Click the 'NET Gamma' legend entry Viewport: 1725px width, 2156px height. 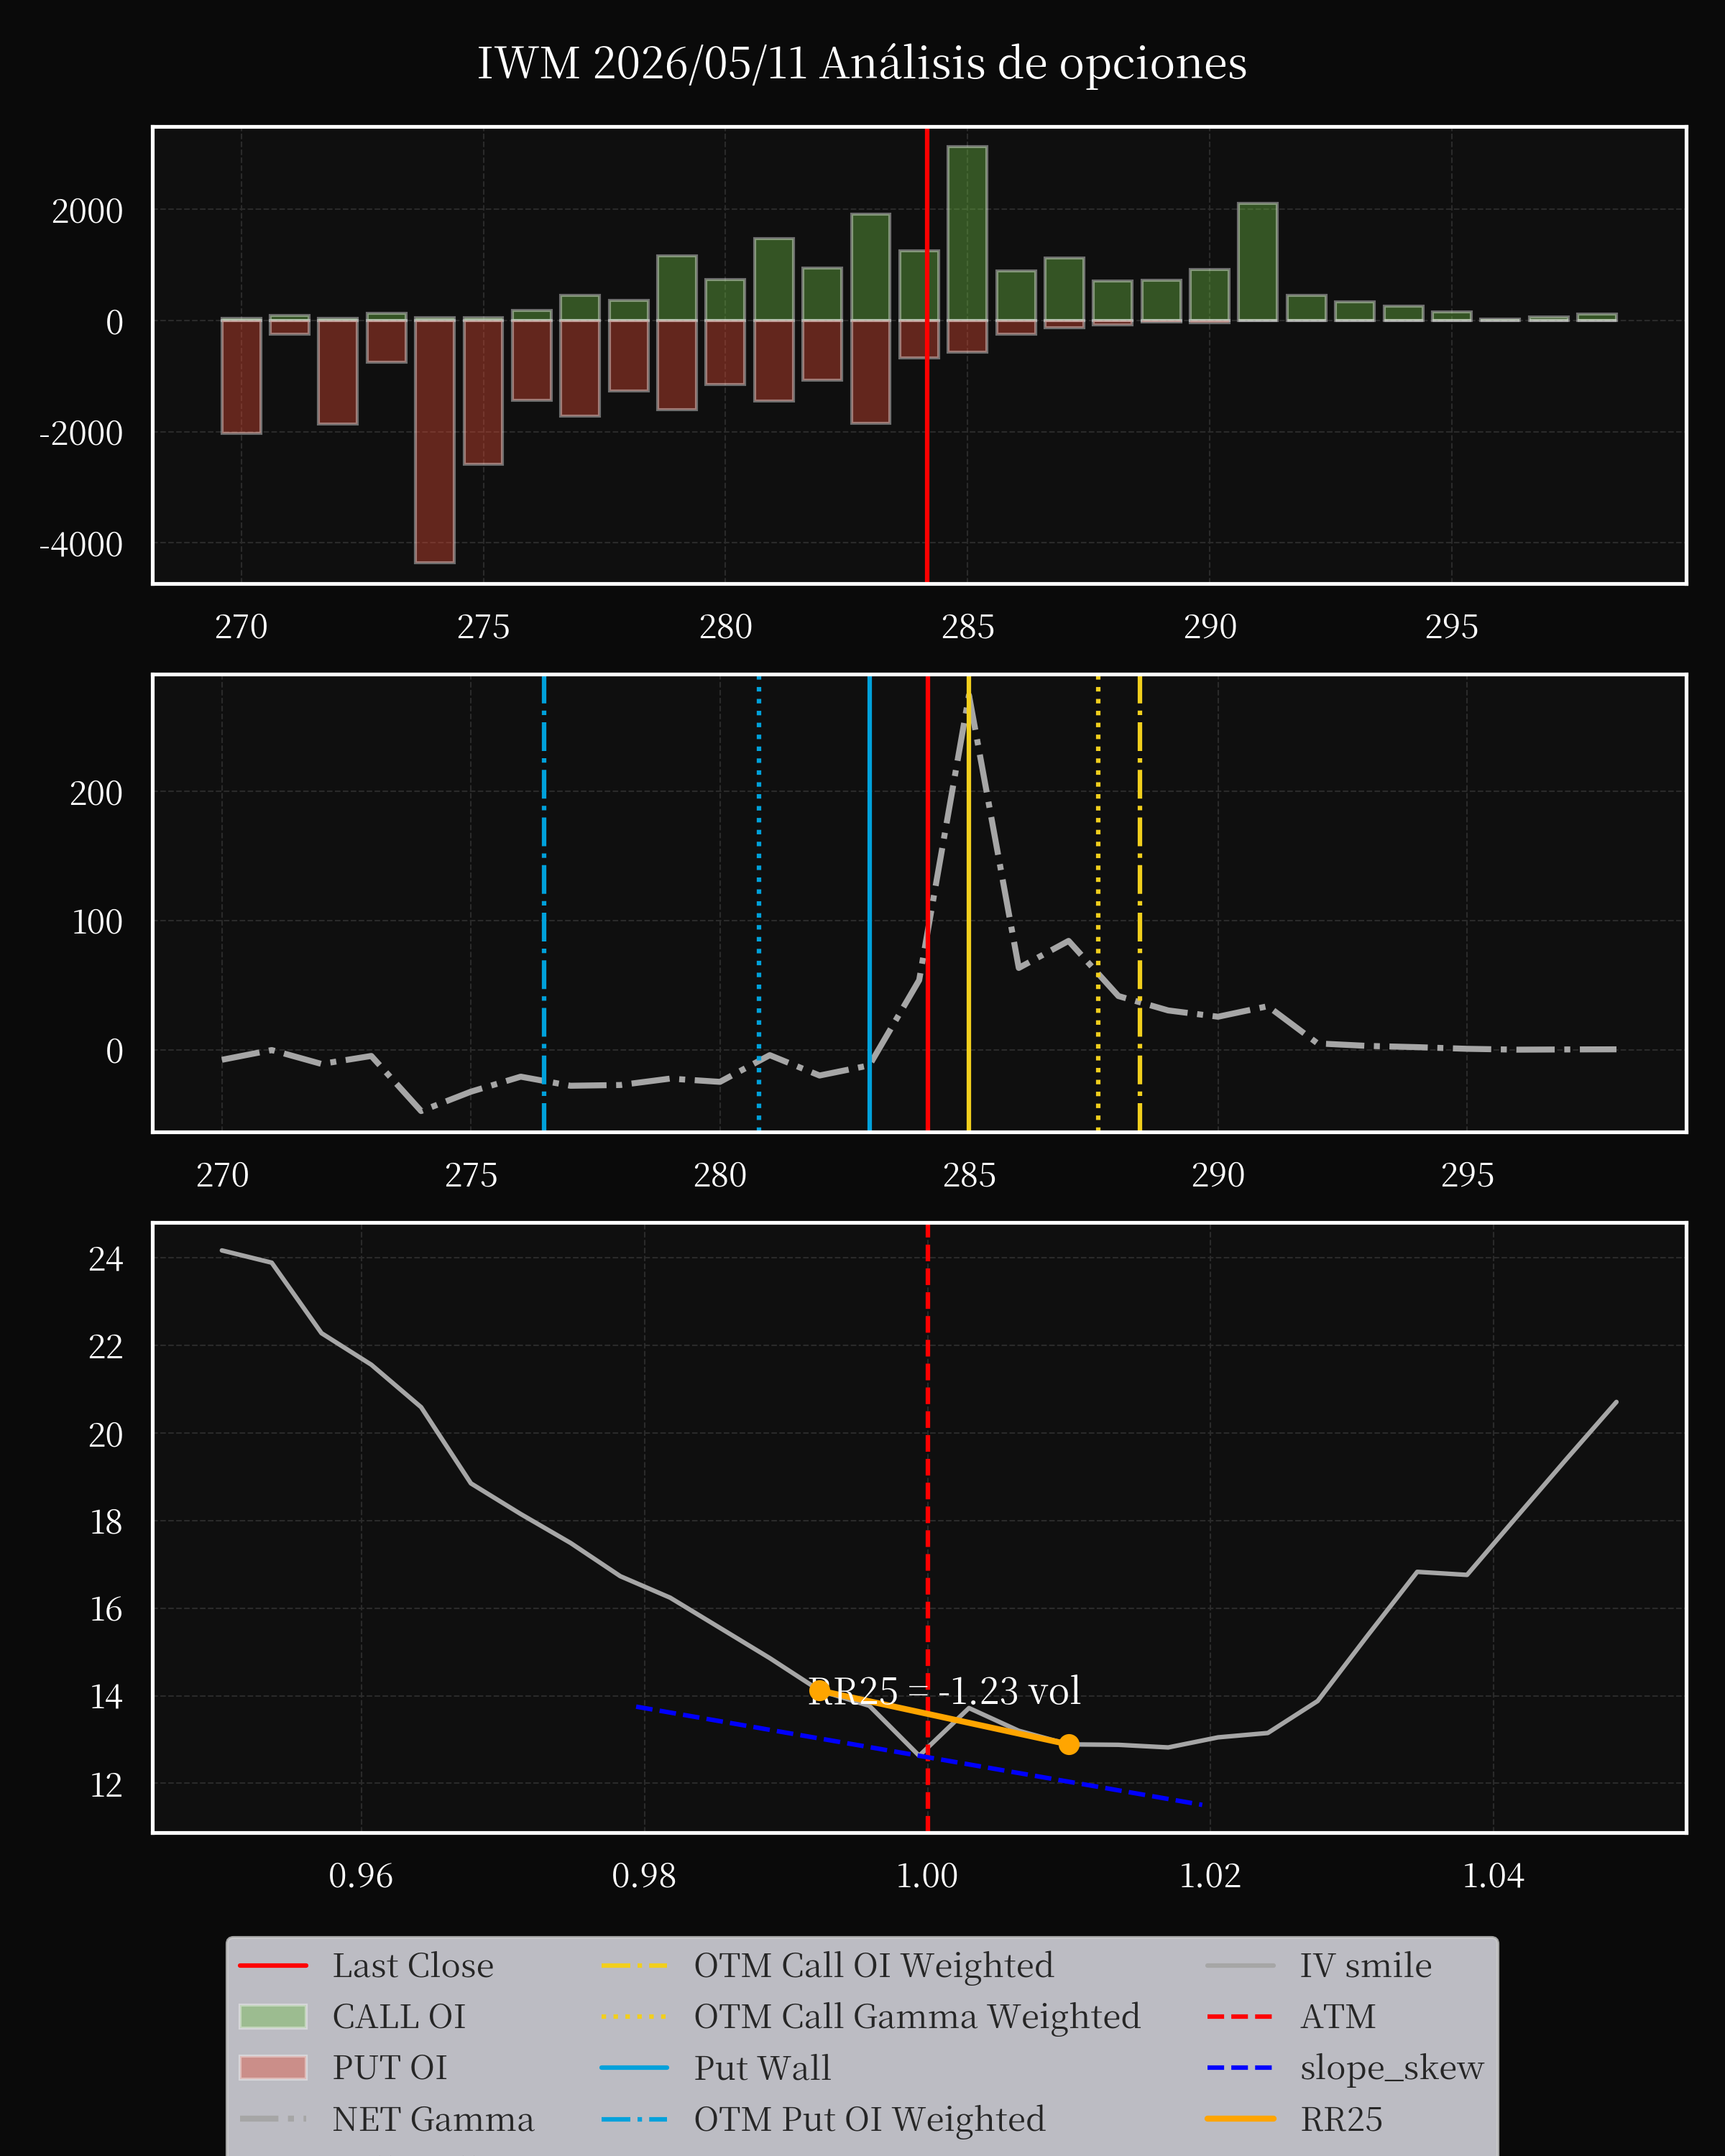tap(386, 2119)
